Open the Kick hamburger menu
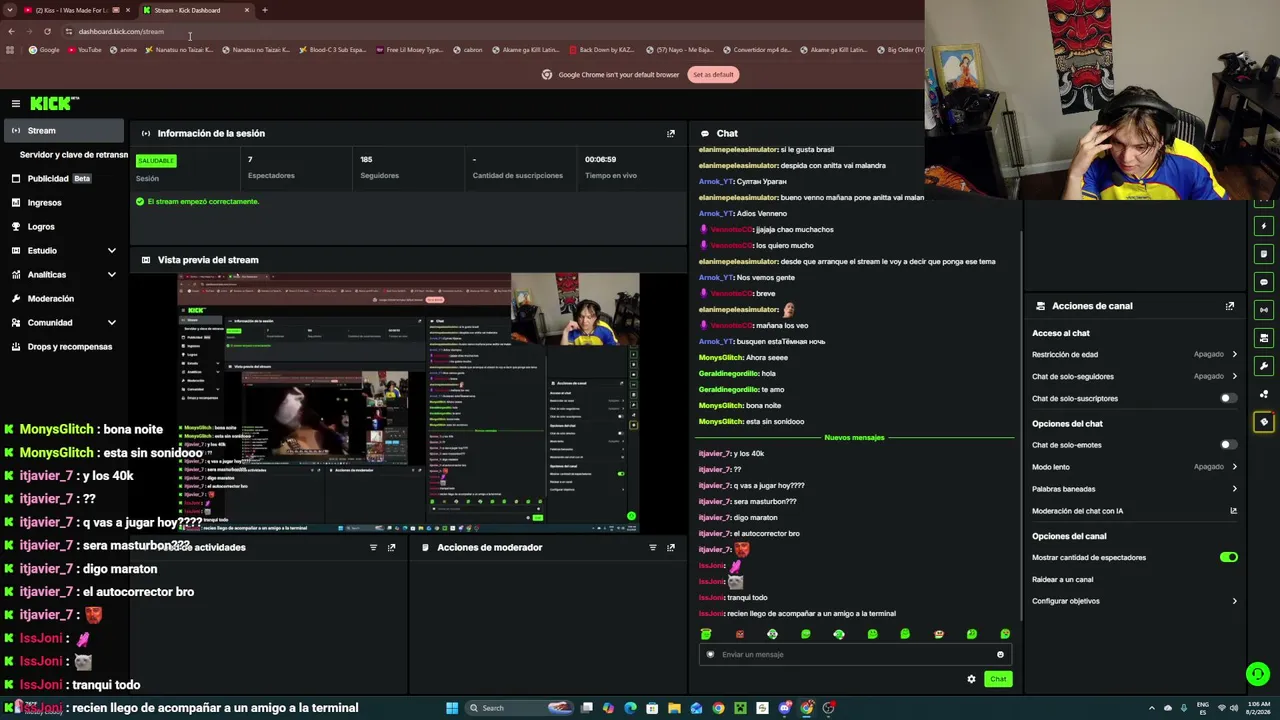This screenshot has height=720, width=1280. click(16, 104)
